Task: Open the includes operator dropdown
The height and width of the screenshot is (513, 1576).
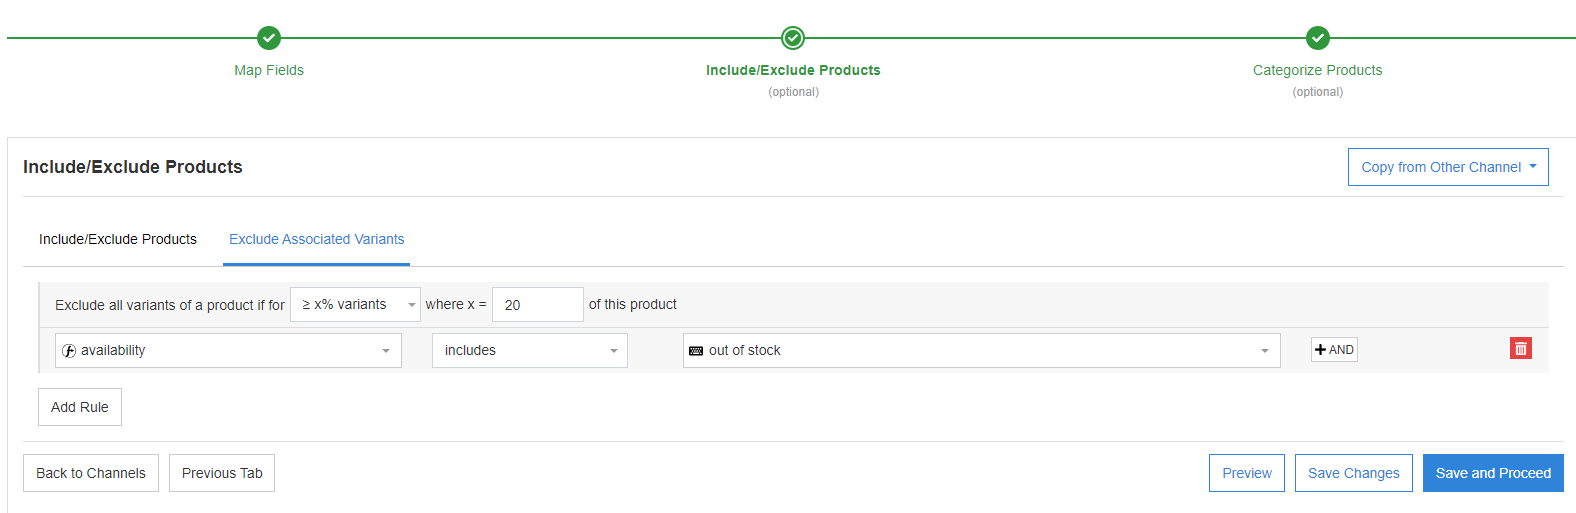Action: point(529,351)
